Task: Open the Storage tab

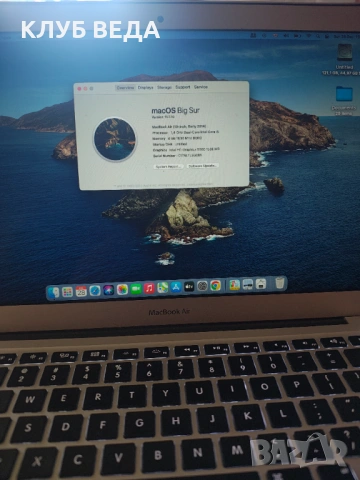Action: coord(164,87)
